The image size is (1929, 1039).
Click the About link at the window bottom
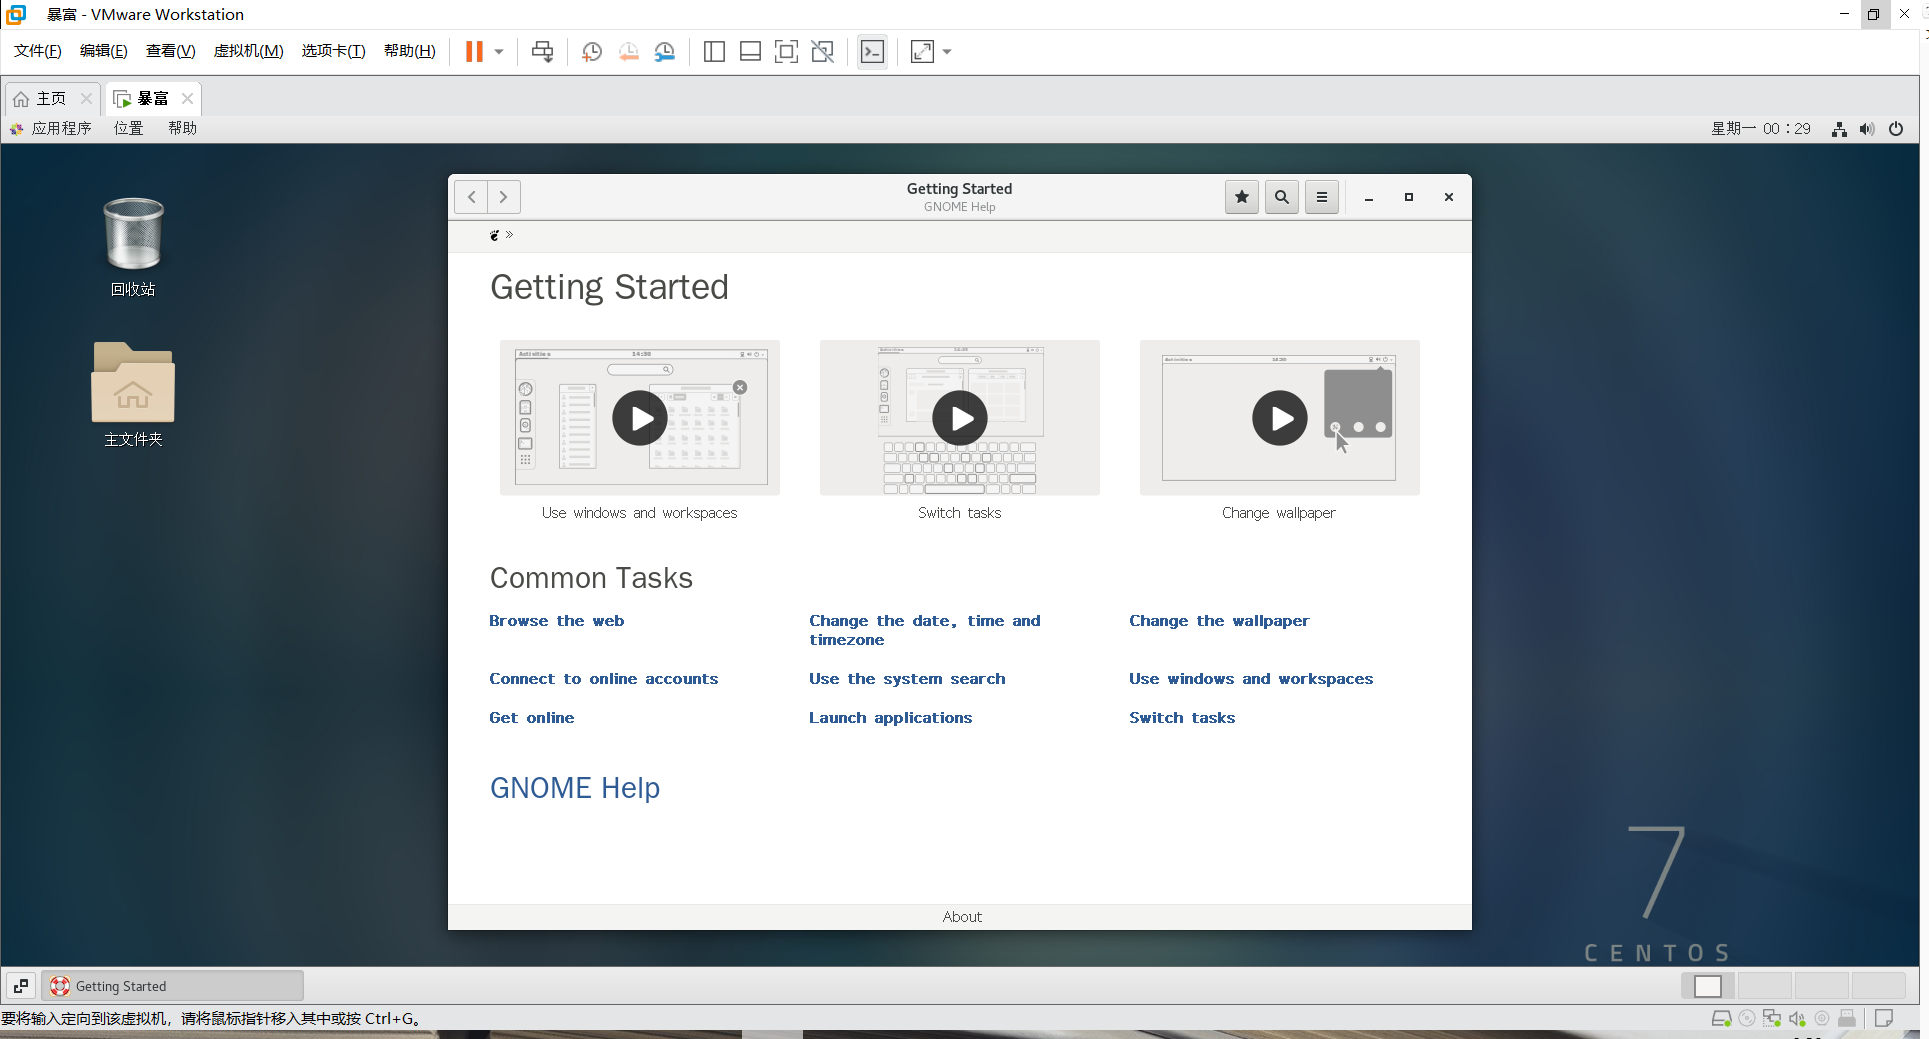(x=962, y=917)
